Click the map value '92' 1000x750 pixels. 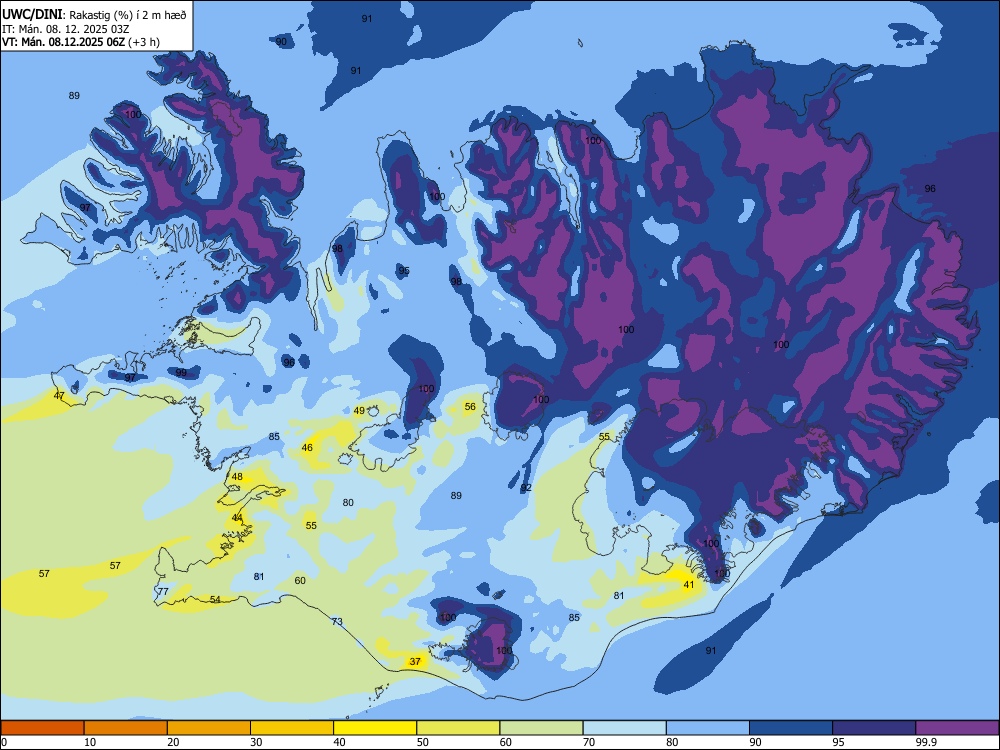pos(526,488)
